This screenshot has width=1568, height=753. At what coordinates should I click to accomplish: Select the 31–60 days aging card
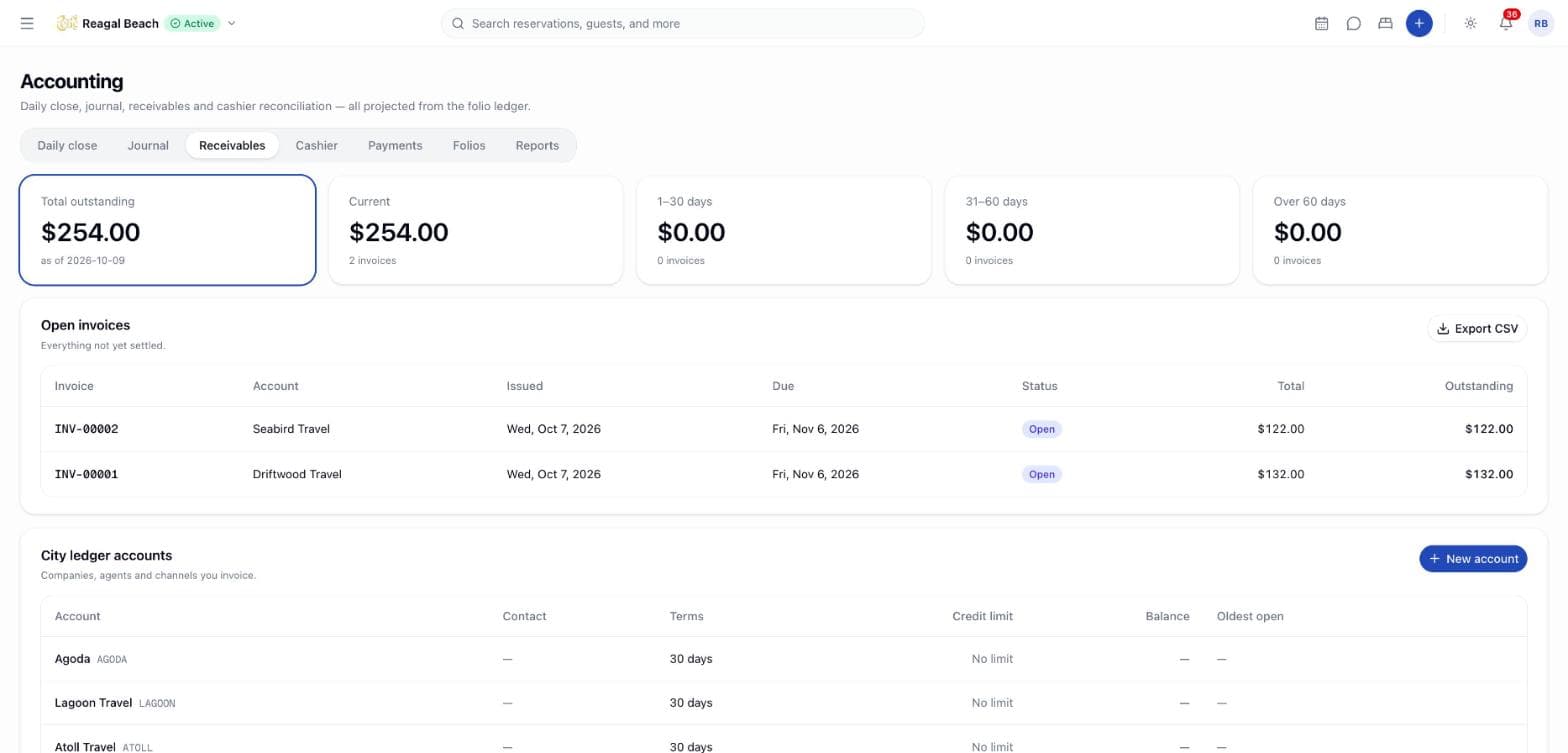click(1091, 230)
